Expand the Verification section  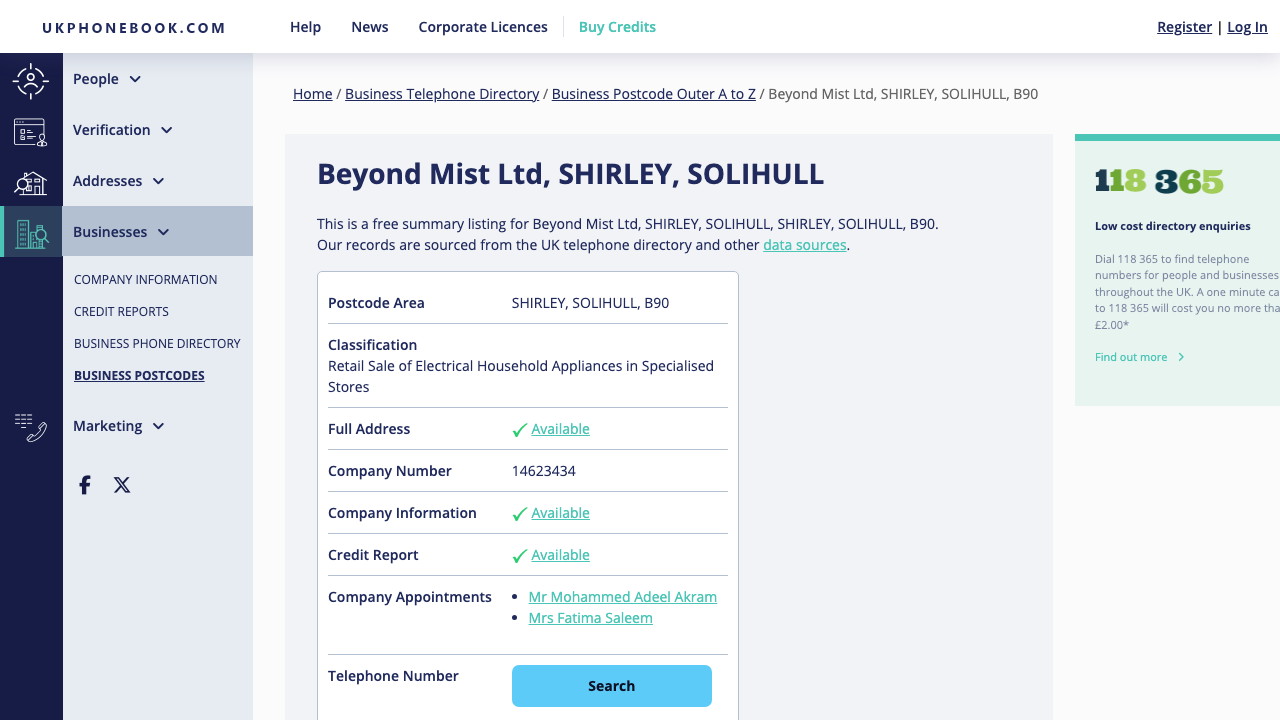(x=168, y=130)
